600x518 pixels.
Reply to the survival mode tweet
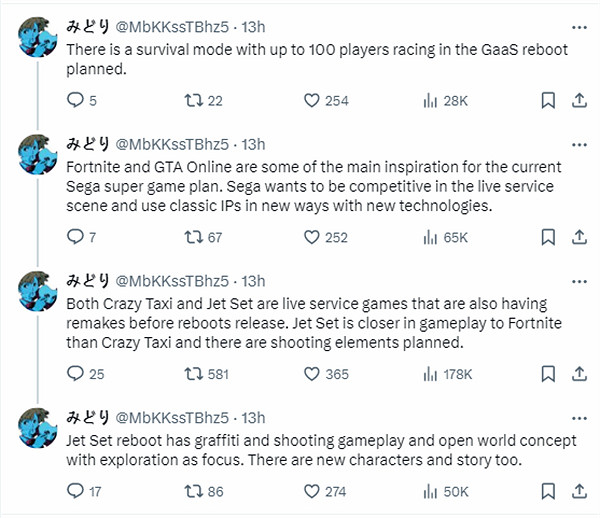[75, 100]
